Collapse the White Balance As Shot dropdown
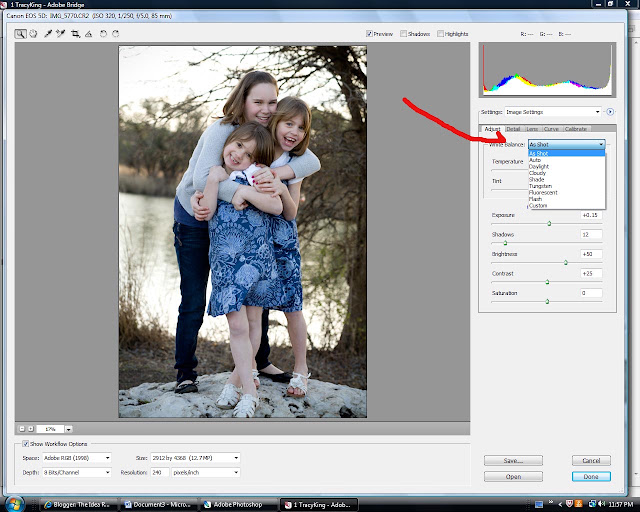Screen dimensions: 640x512 [x=566, y=144]
